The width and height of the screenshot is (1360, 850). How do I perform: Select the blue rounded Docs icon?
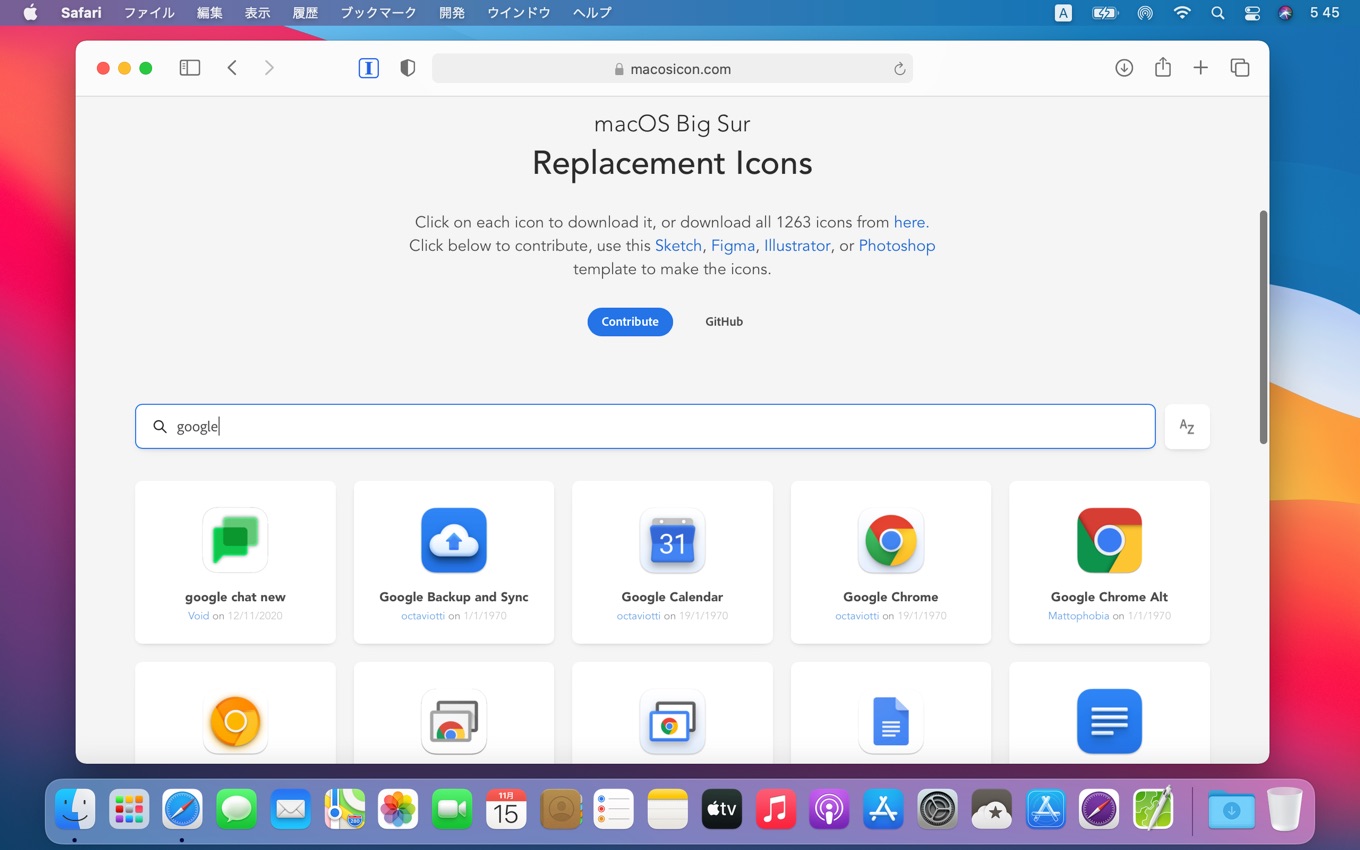1109,721
